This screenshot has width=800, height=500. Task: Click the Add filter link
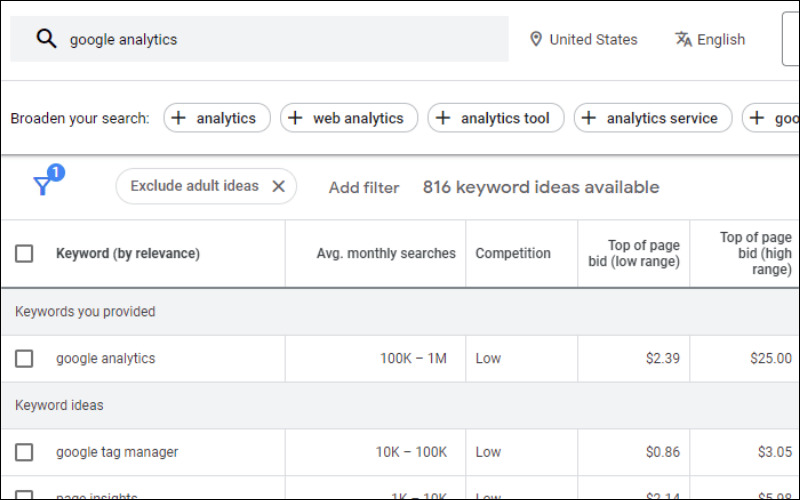pos(364,188)
